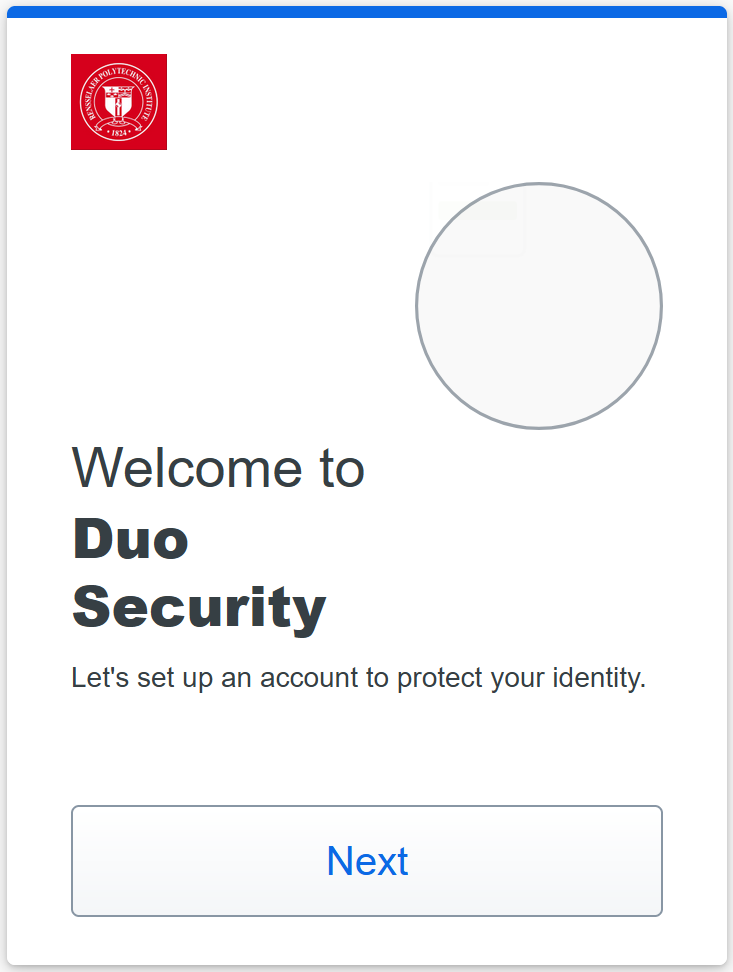Click the rounded corner card container
Screen dimensions: 733x972
click(366, 486)
